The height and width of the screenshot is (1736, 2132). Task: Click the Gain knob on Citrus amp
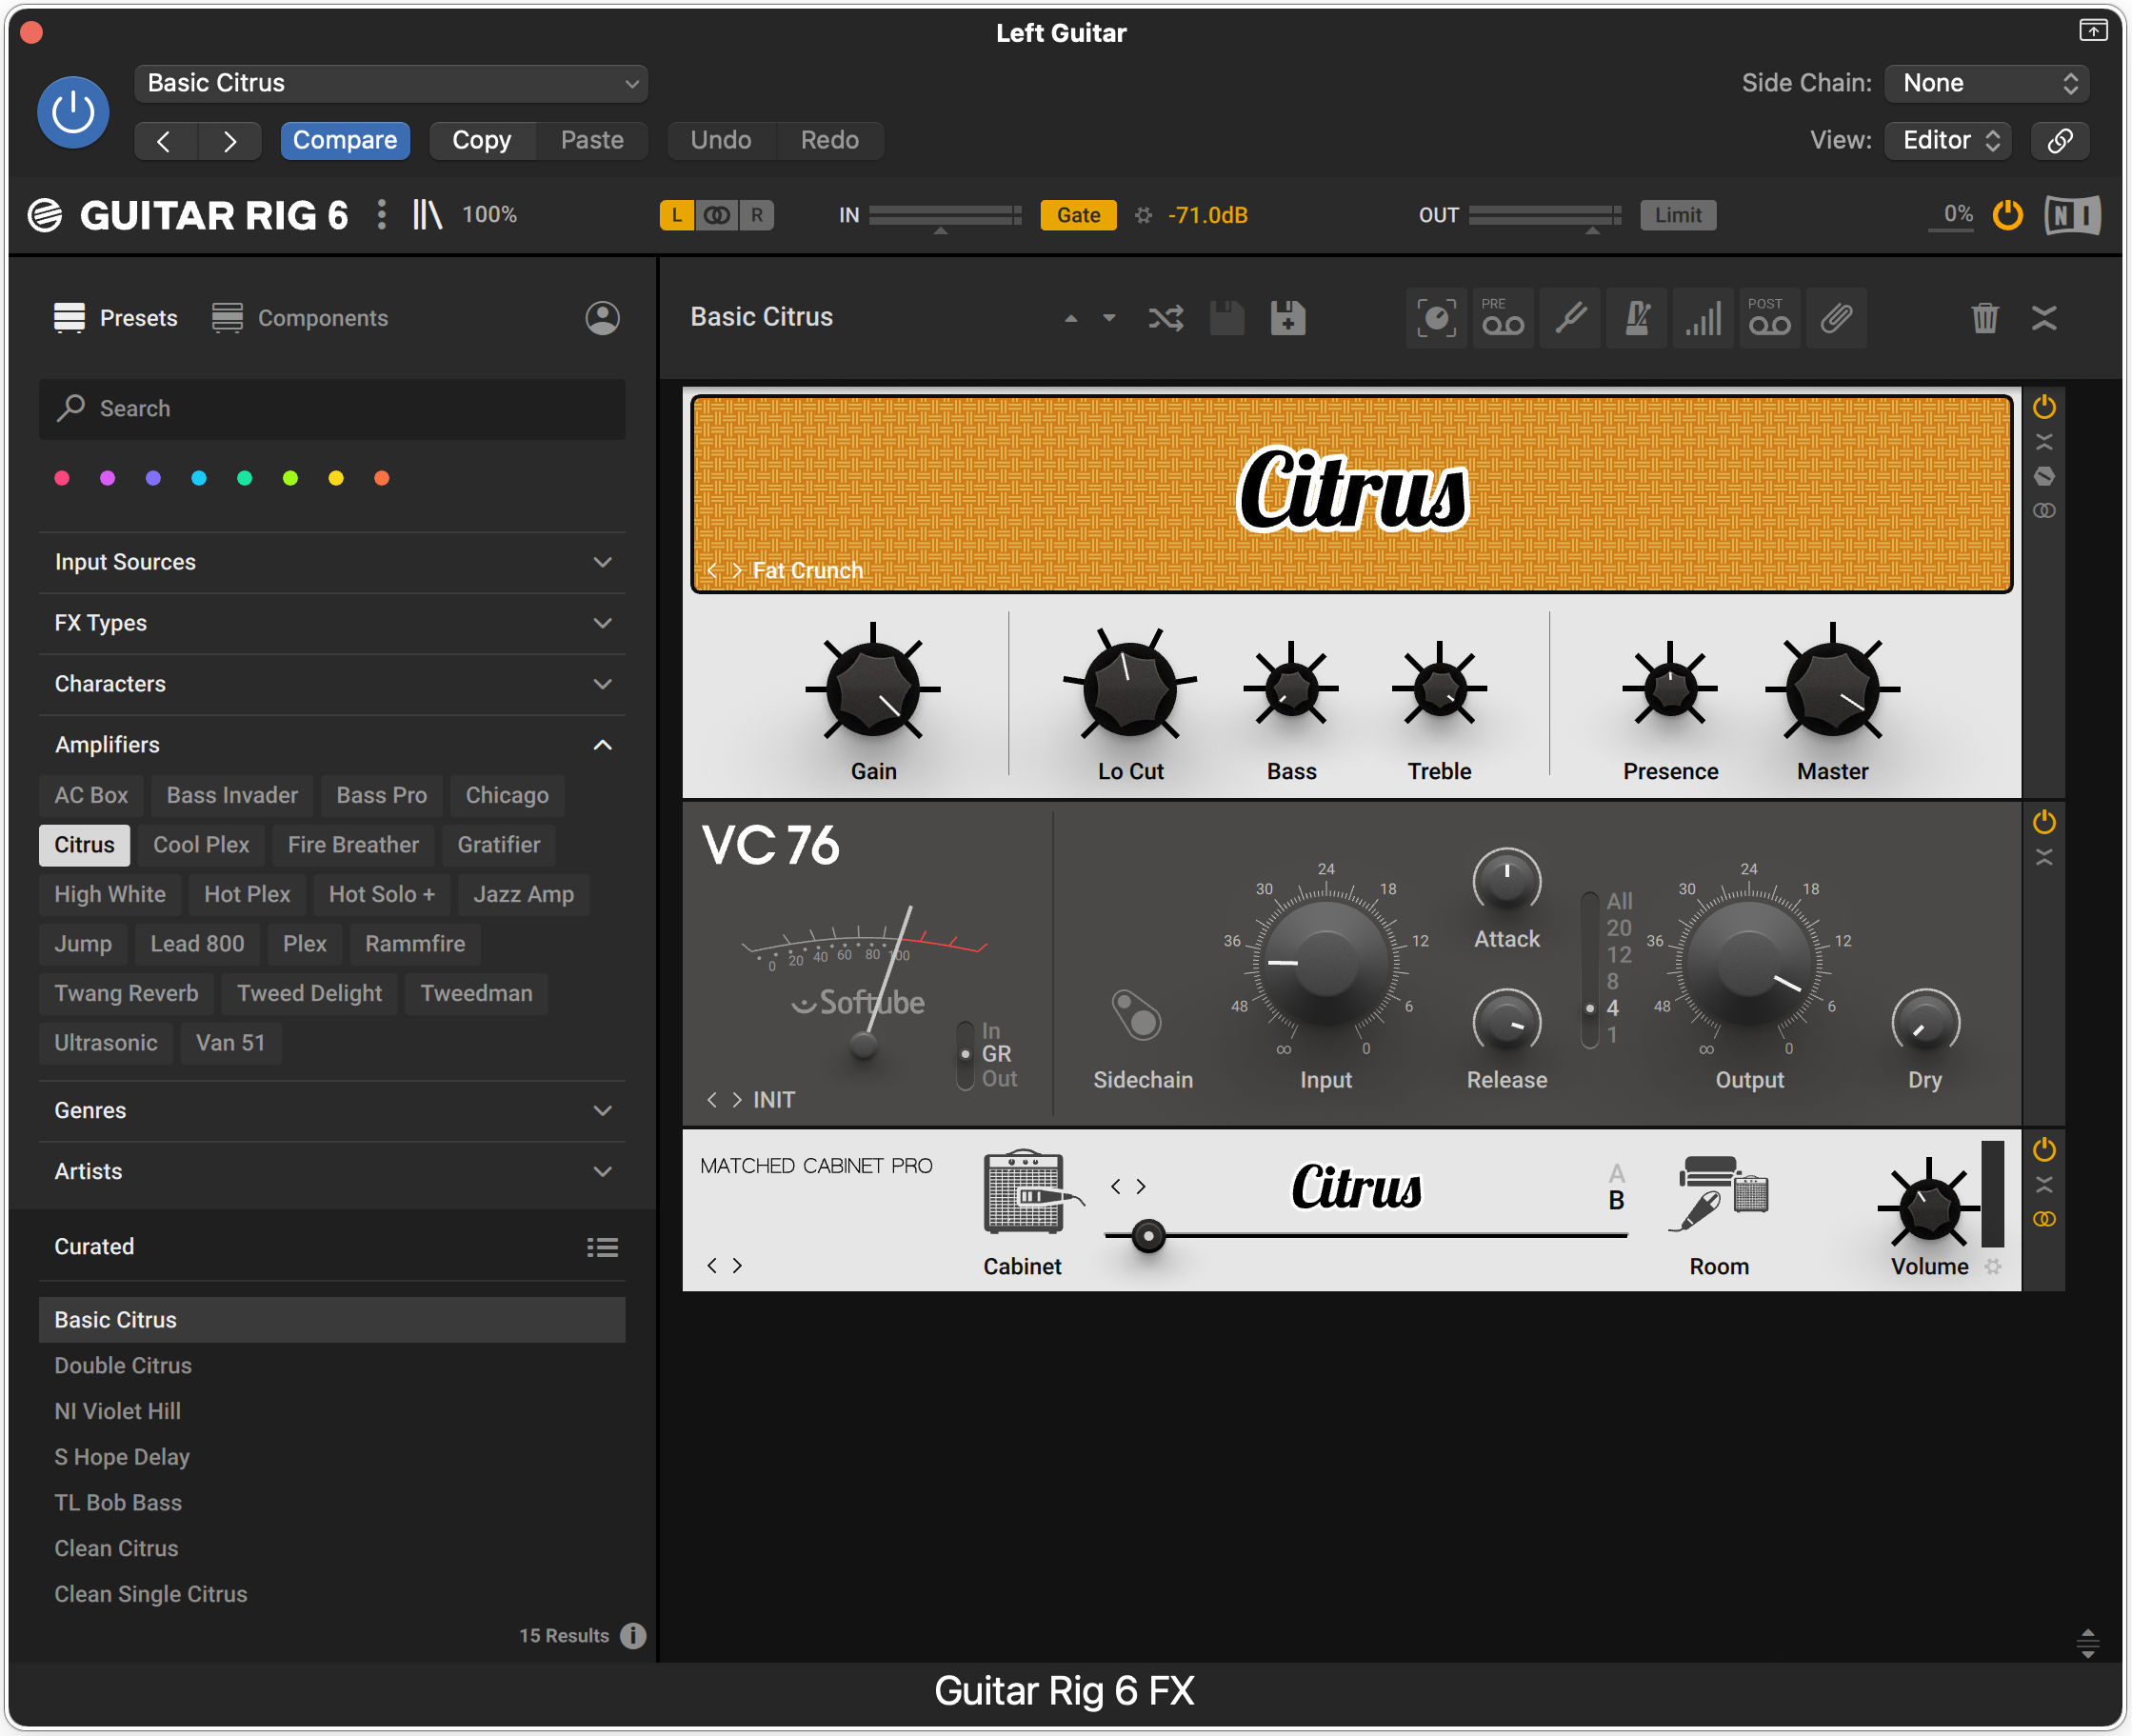(x=872, y=688)
